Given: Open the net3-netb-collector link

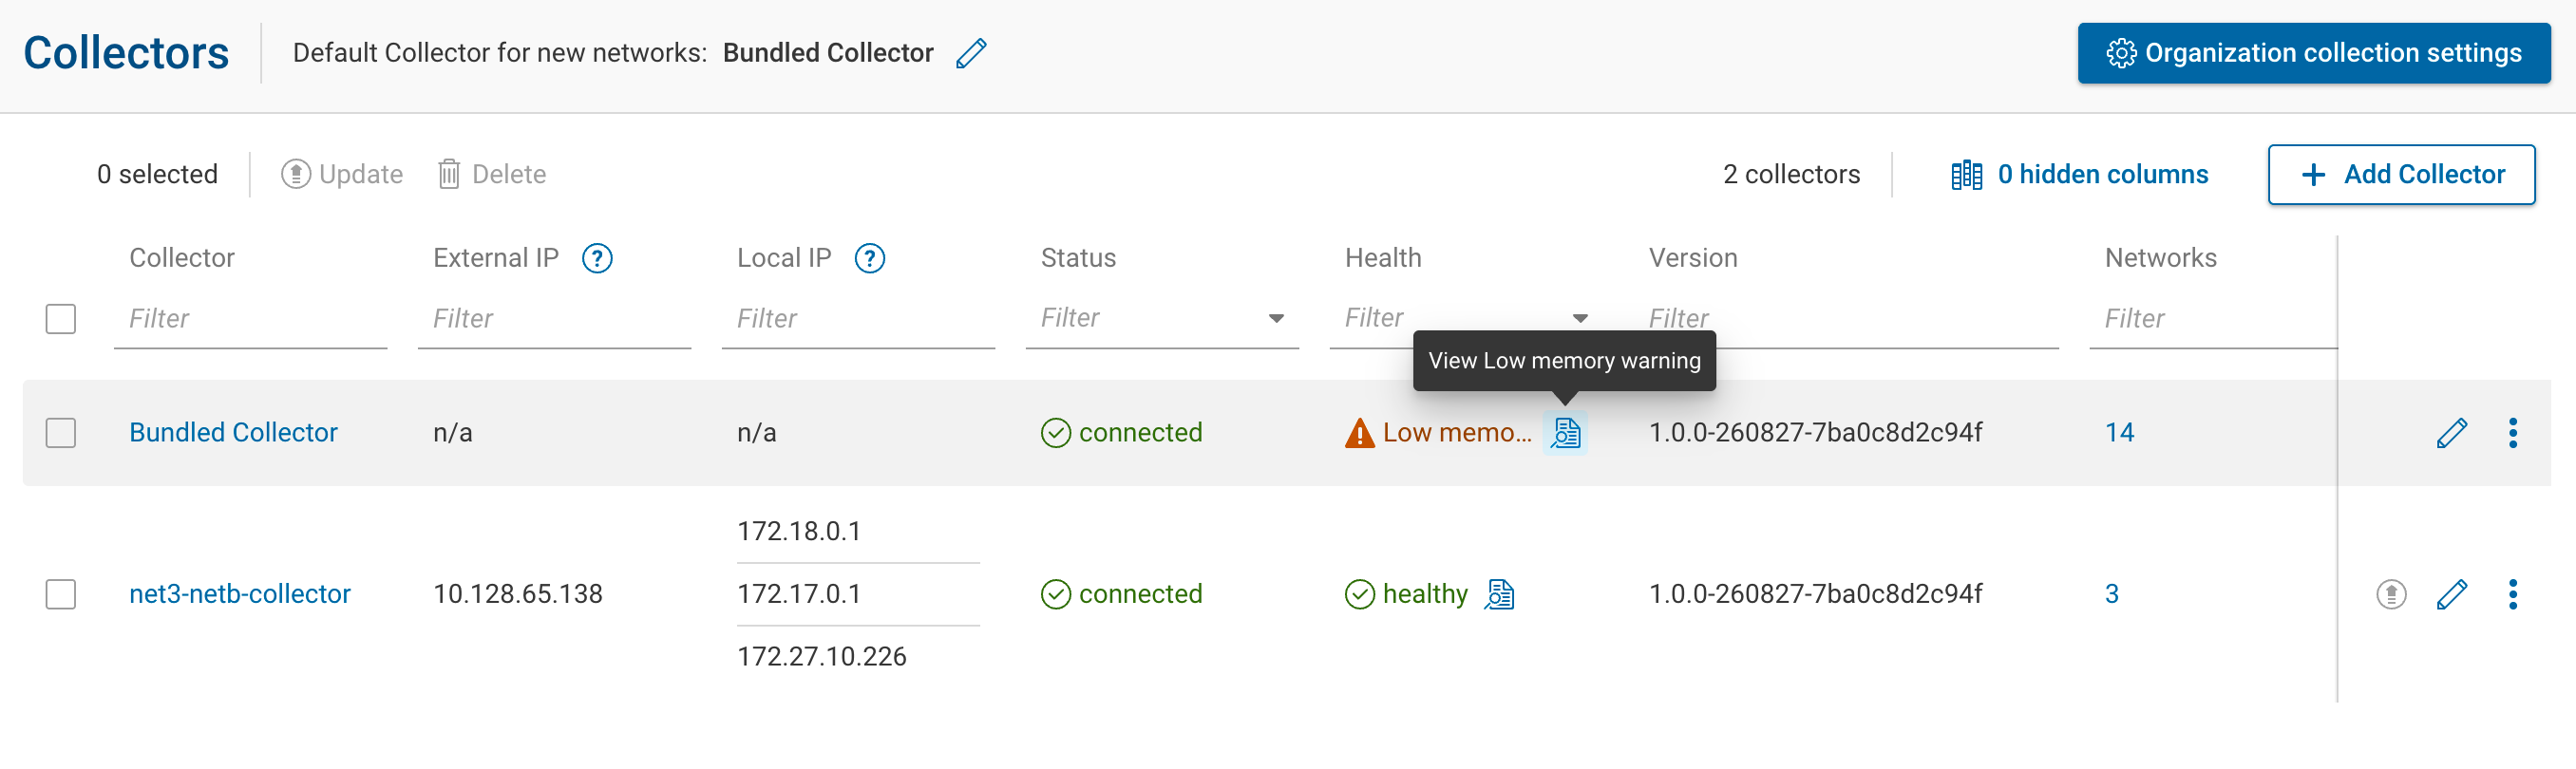Looking at the screenshot, I should click(240, 594).
